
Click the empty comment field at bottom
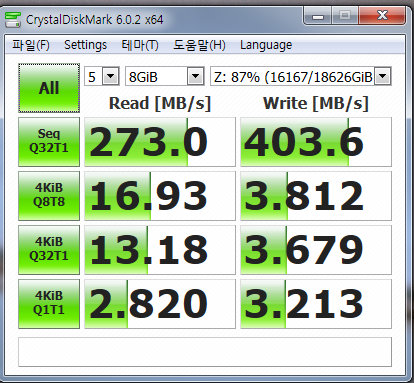coord(205,352)
